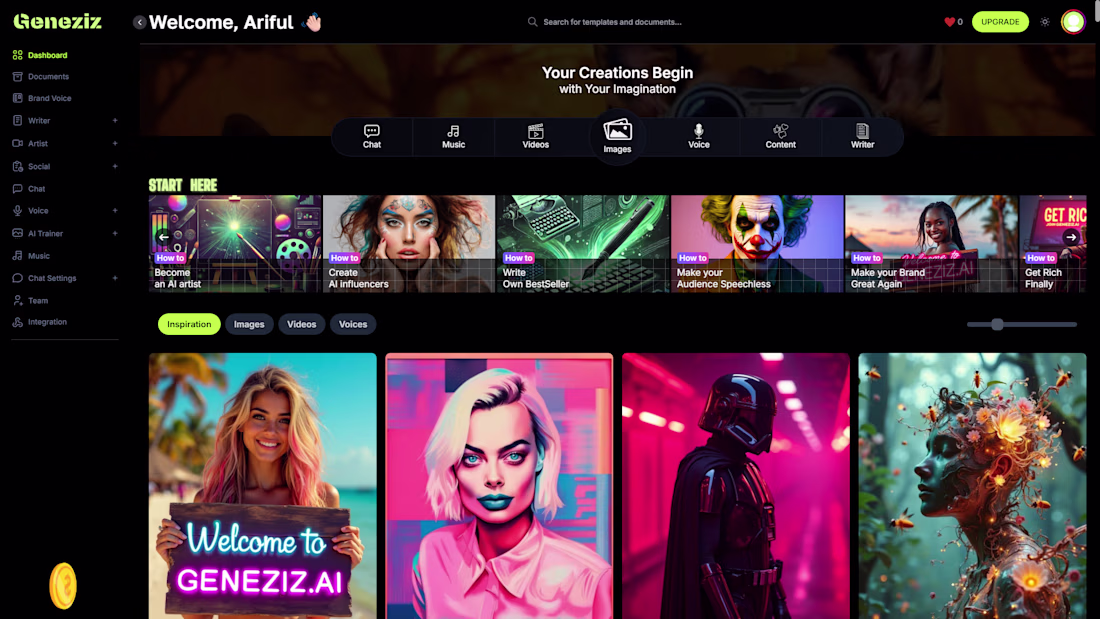Click the Artist sidebar icon

pyautogui.click(x=18, y=143)
